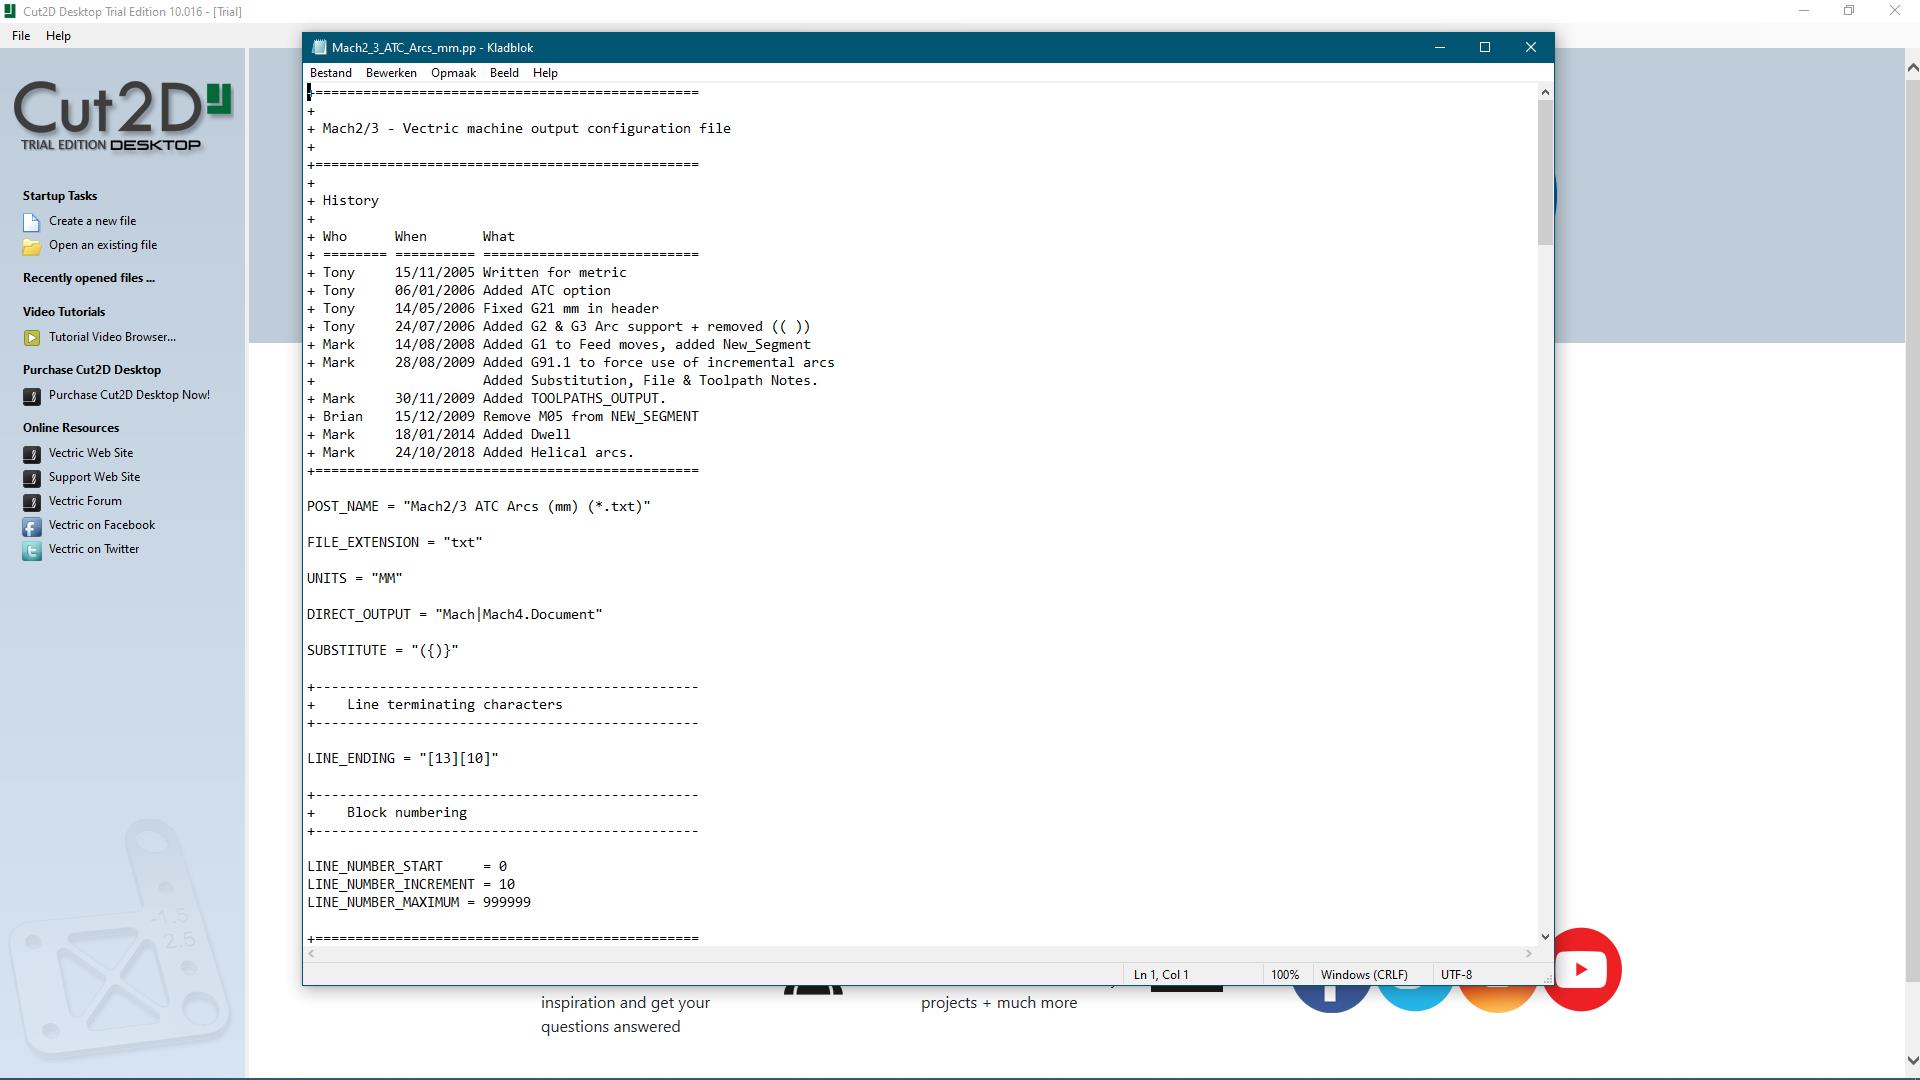Open the File menu in Cut2D
Screen dimensions: 1920x1080
tap(21, 36)
